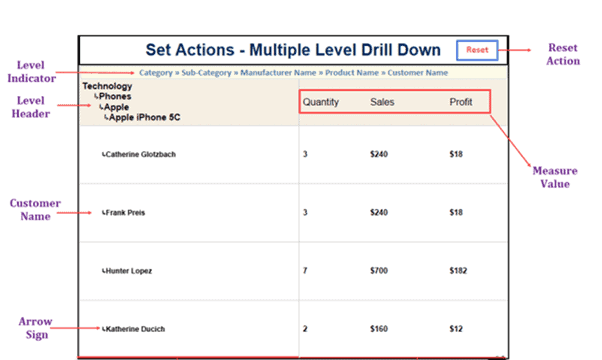Click the Sub-Category breadcrumb level
The height and width of the screenshot is (360, 602).
pos(206,73)
